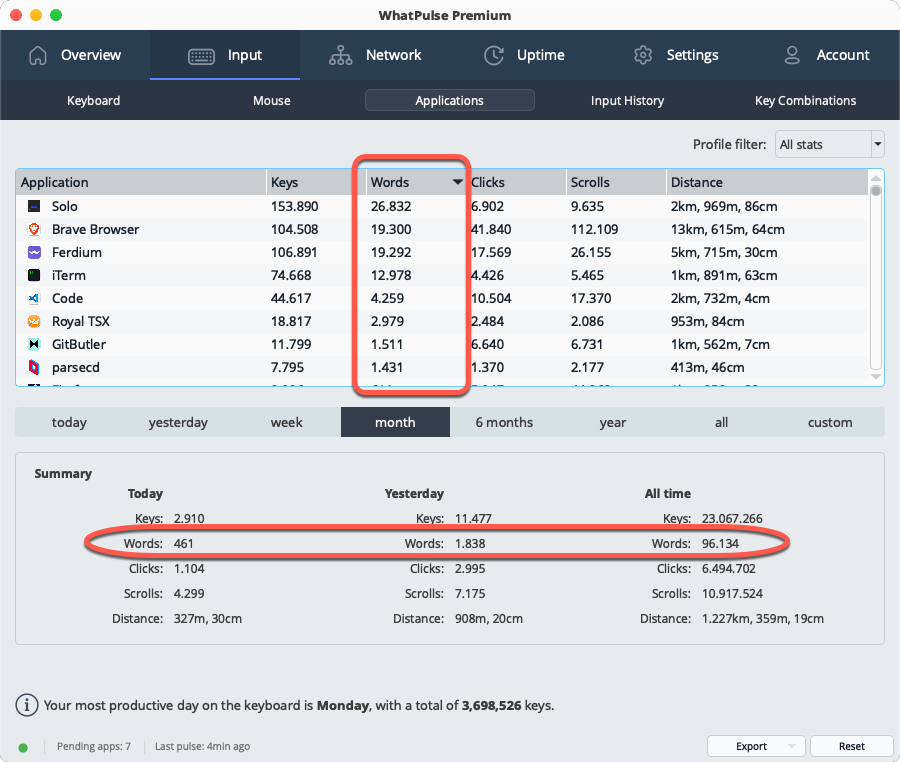Click the parsecd app icon
This screenshot has width=900, height=762.
(34, 367)
